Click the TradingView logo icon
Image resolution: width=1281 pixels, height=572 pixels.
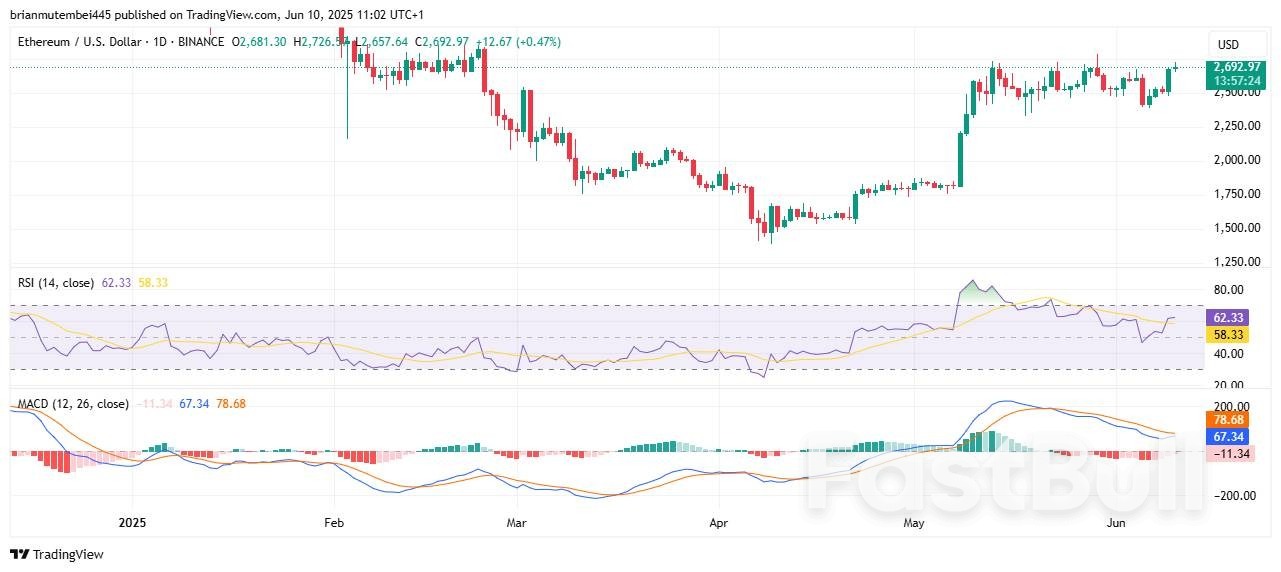[20, 554]
